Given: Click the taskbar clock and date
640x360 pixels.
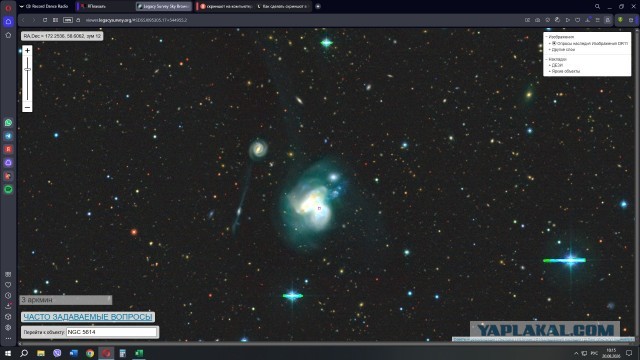Looking at the screenshot, I should (611, 353).
